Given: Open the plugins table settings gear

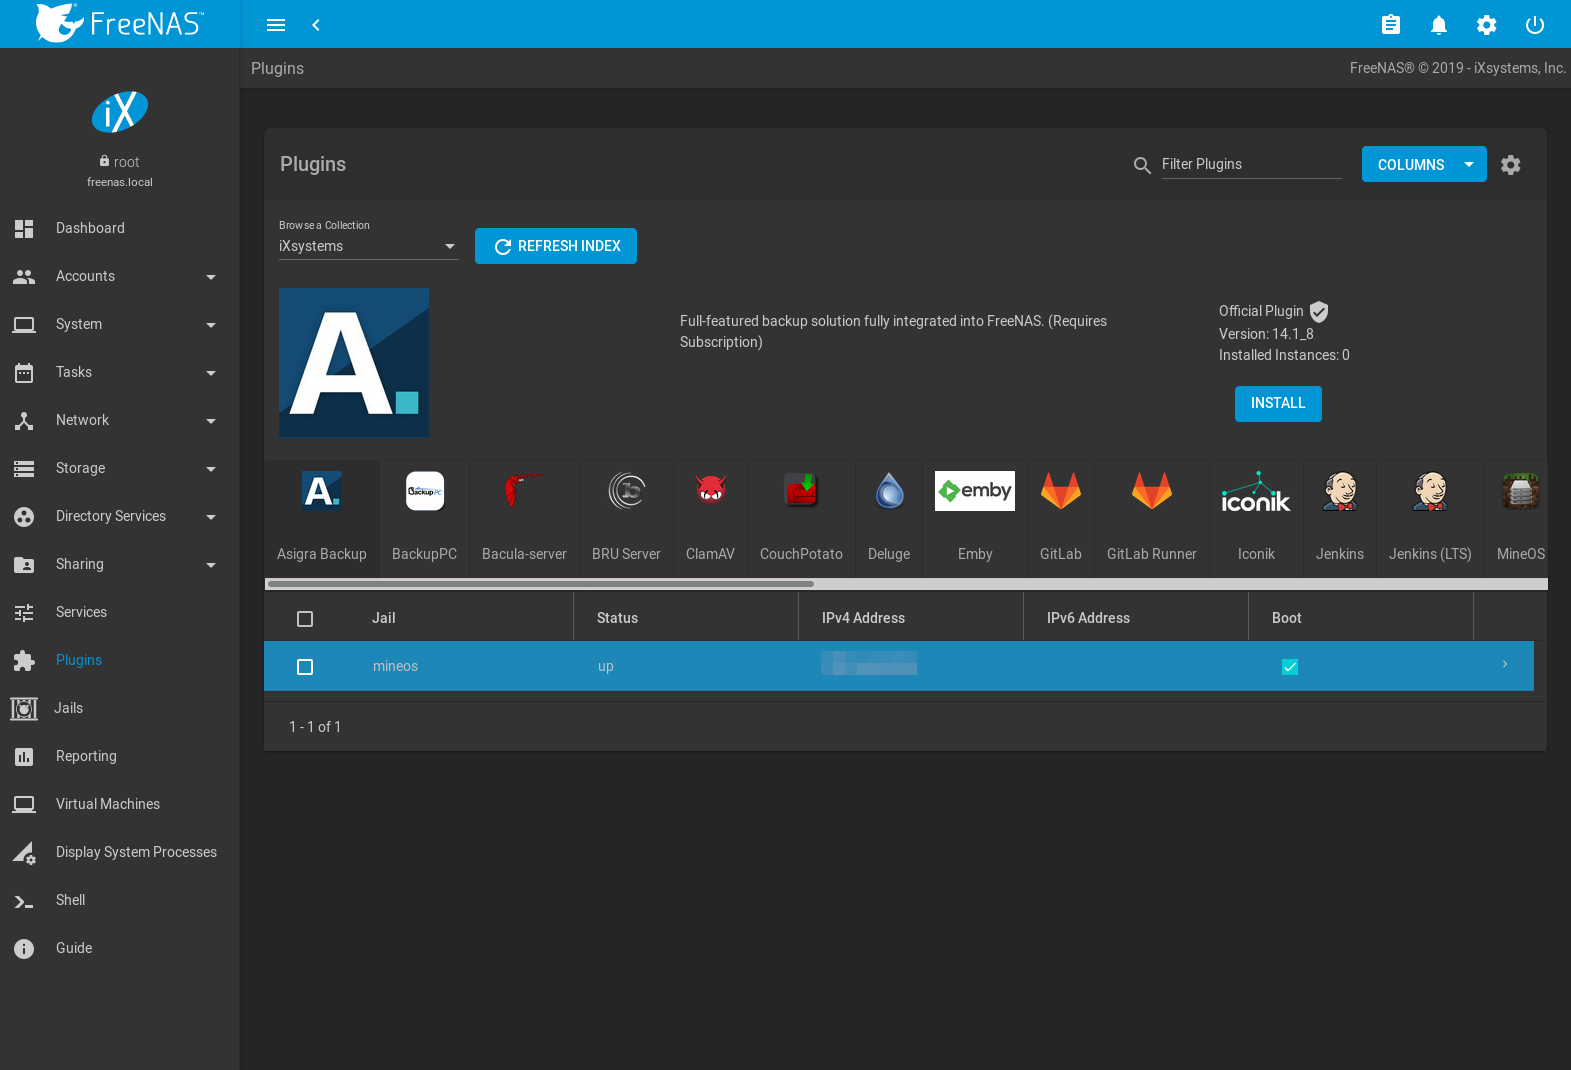Looking at the screenshot, I should (1511, 165).
